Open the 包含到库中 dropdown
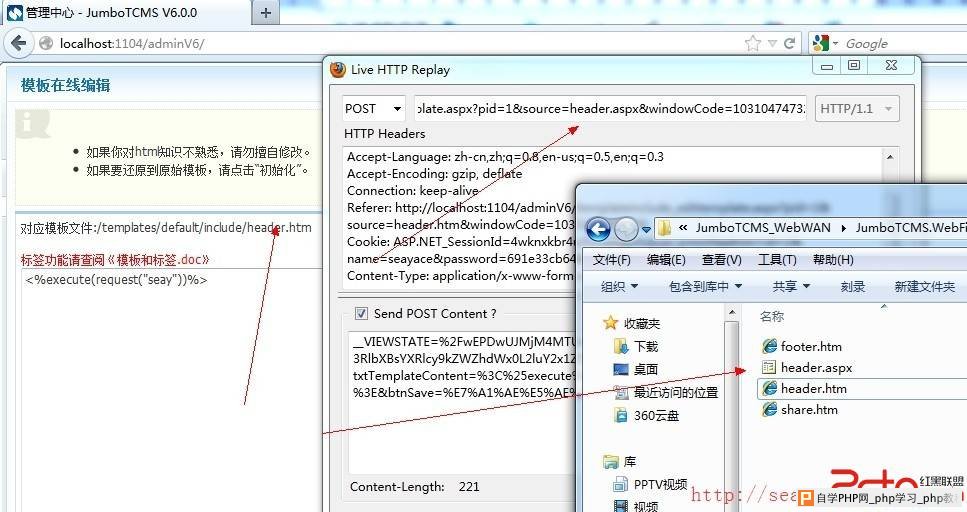This screenshot has height=512, width=967. click(706, 286)
